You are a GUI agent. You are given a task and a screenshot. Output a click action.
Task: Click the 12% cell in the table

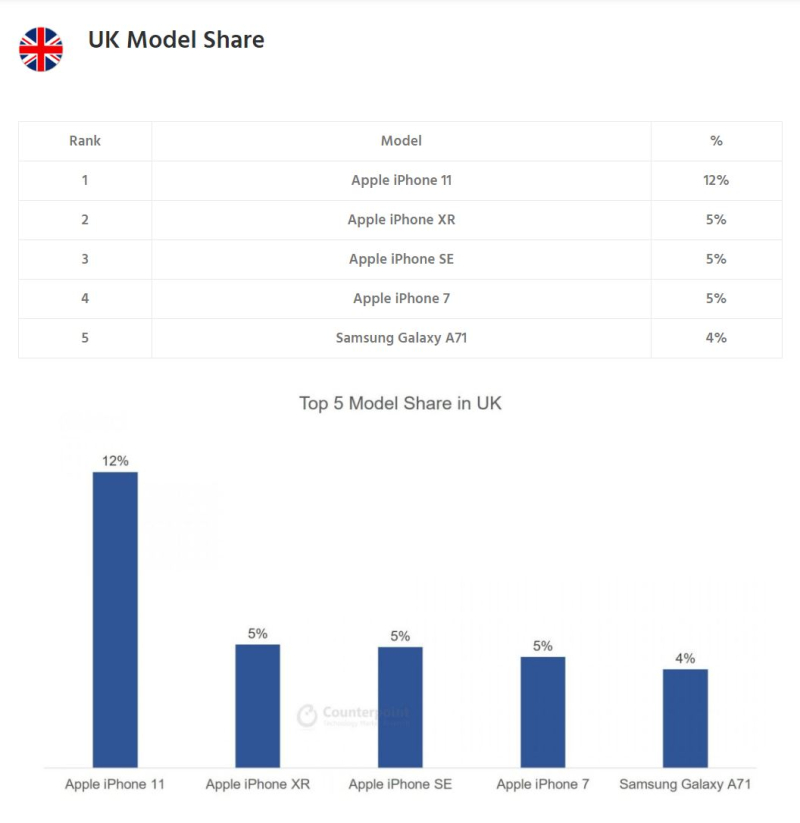716,180
